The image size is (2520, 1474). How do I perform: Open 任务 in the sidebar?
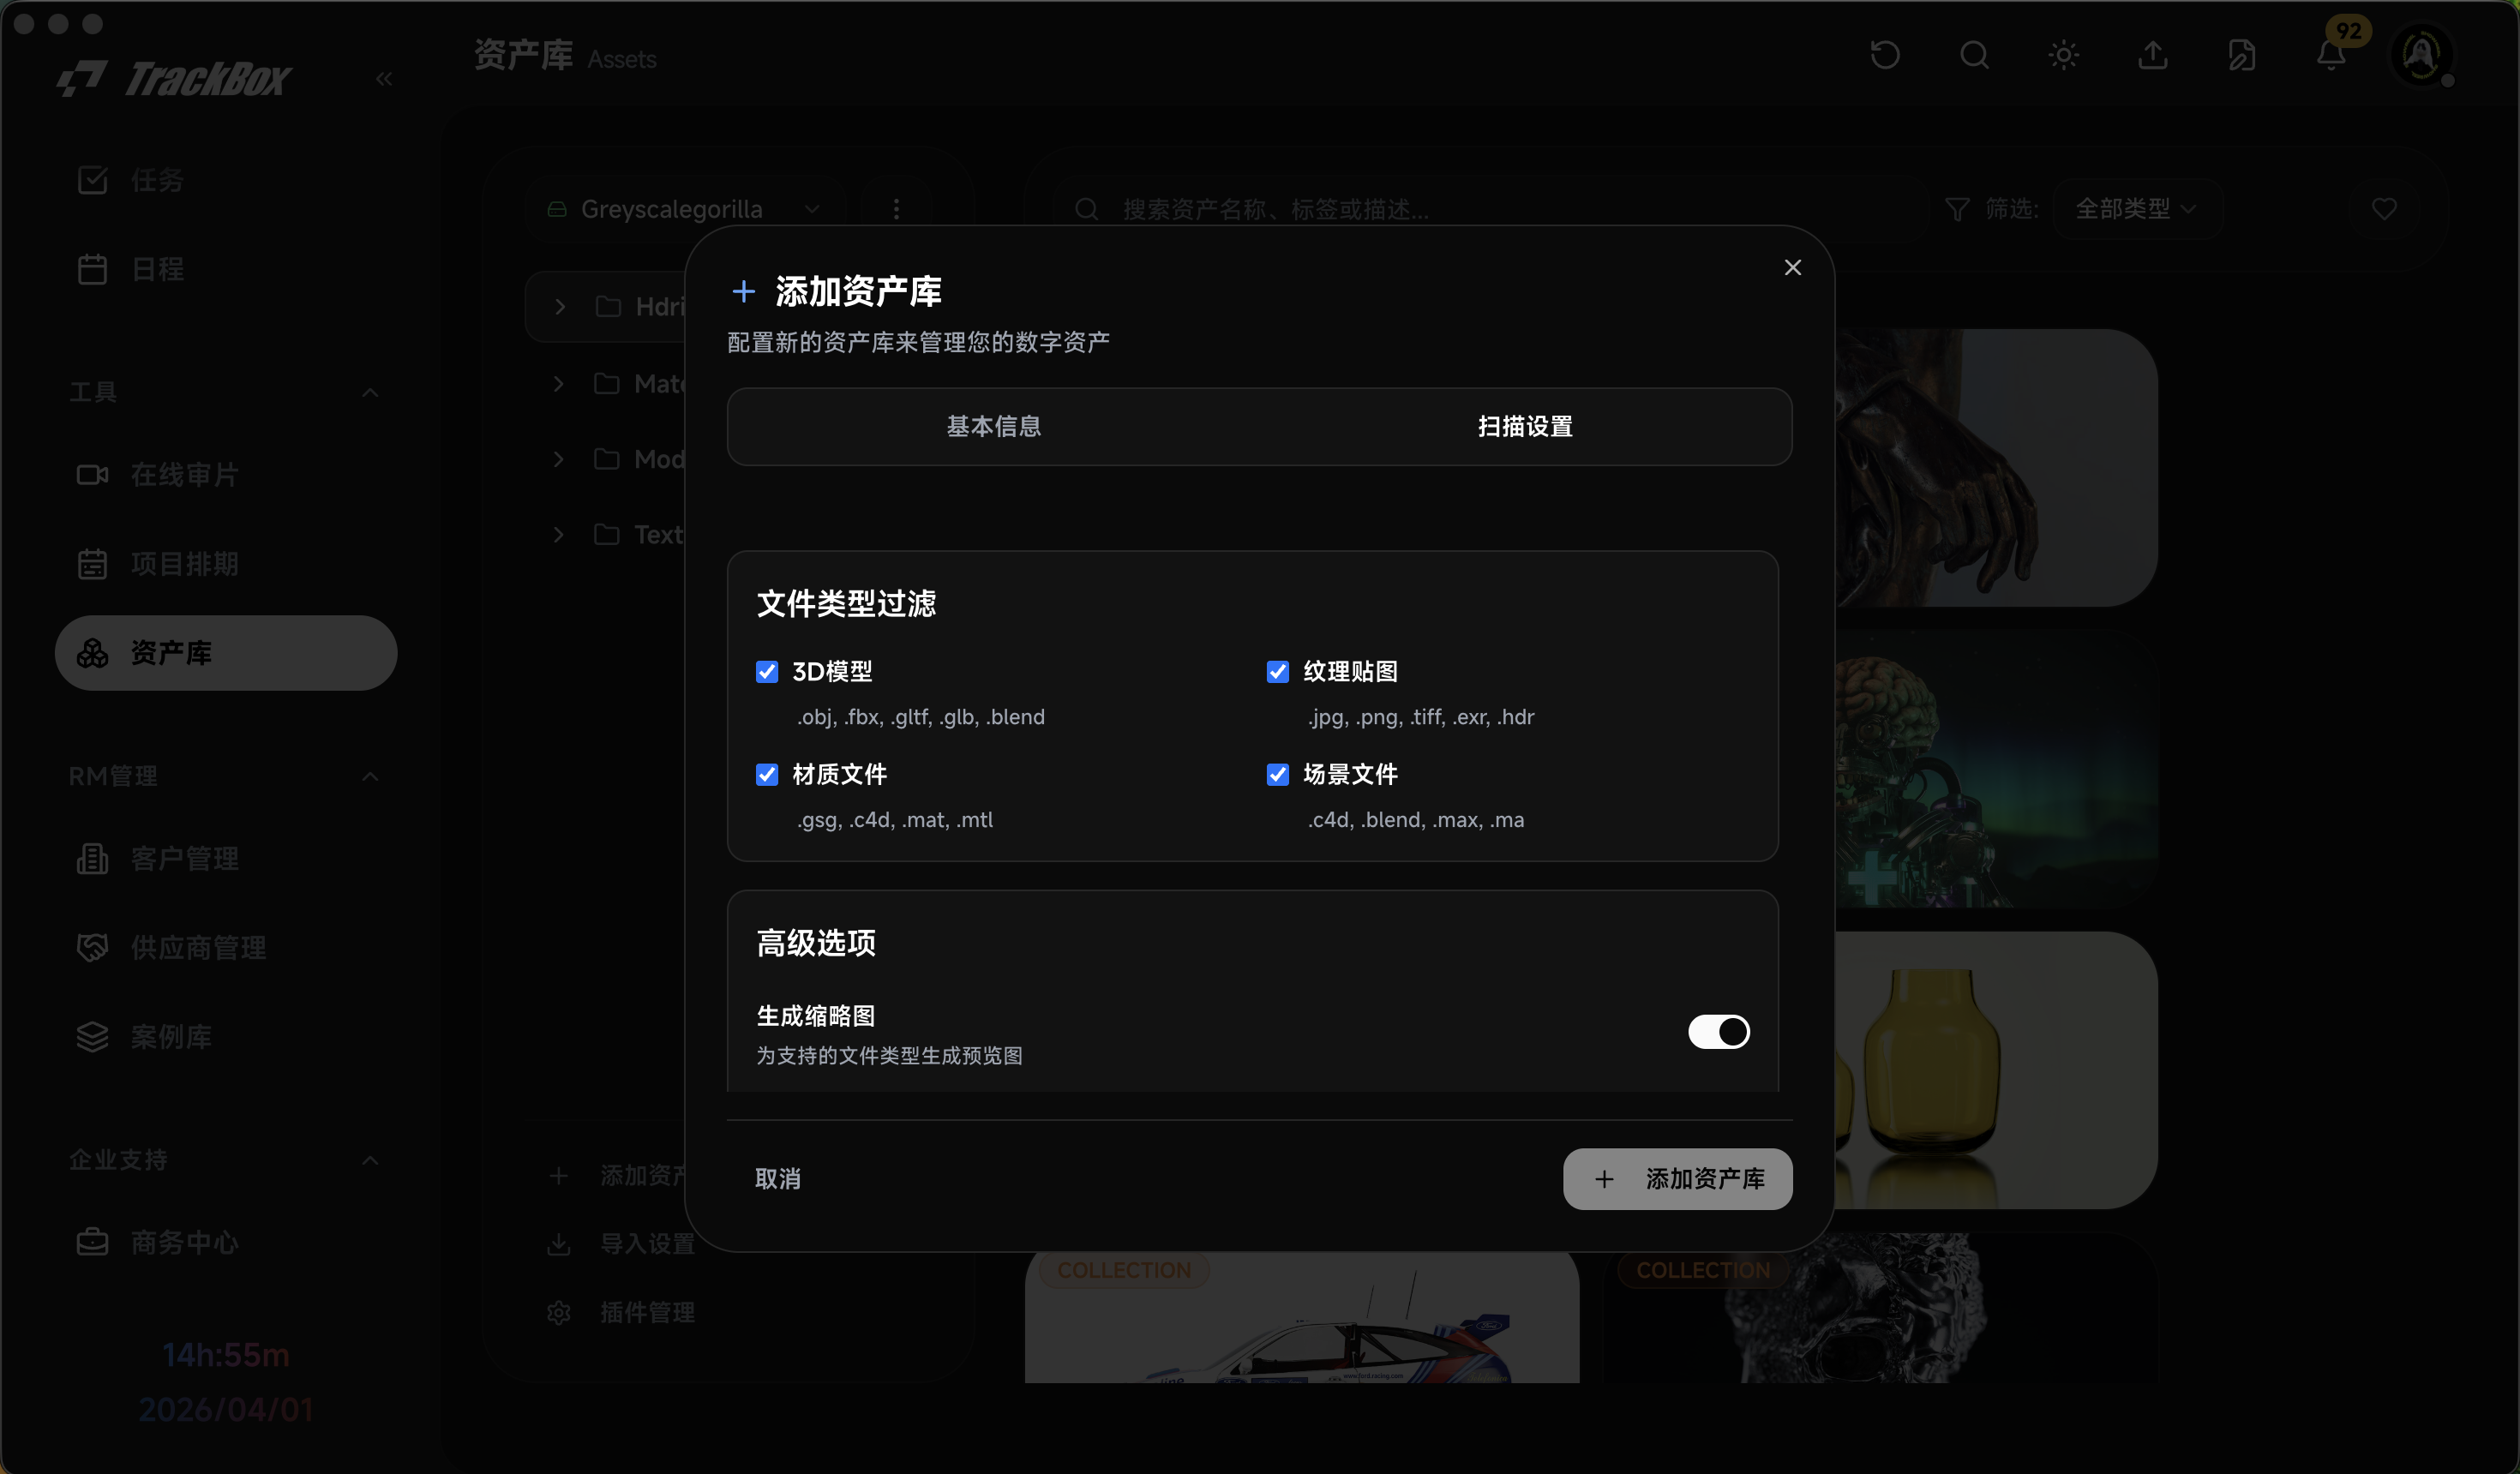coord(225,180)
